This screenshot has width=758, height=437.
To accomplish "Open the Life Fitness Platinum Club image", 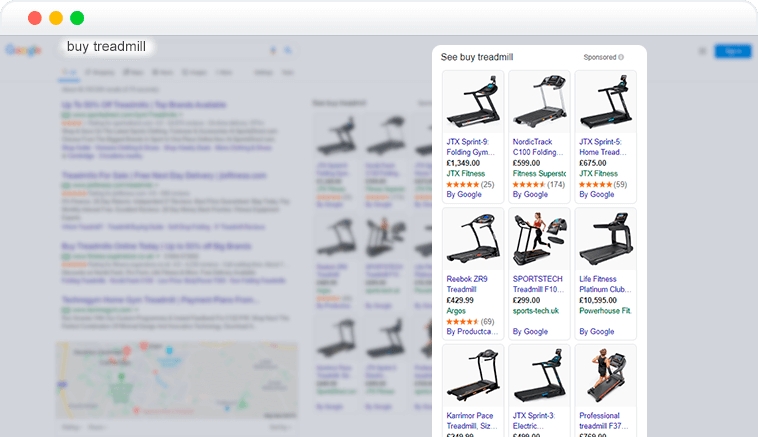I will pos(605,239).
